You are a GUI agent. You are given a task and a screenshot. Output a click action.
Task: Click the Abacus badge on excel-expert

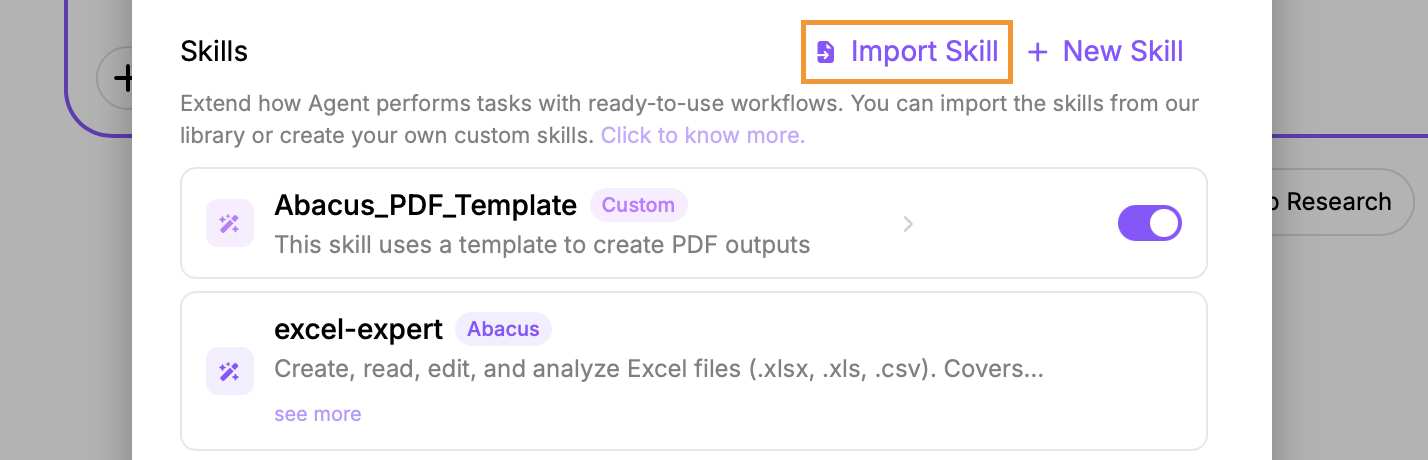503,329
